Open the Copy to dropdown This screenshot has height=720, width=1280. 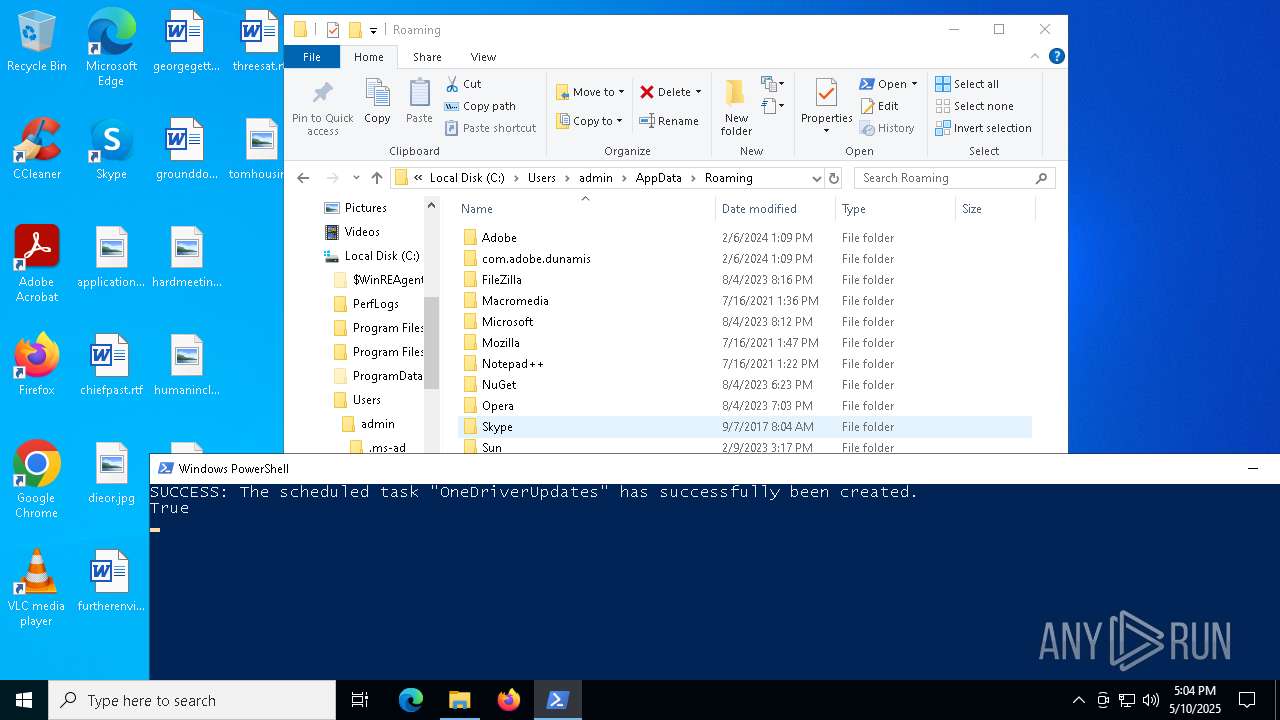click(590, 121)
